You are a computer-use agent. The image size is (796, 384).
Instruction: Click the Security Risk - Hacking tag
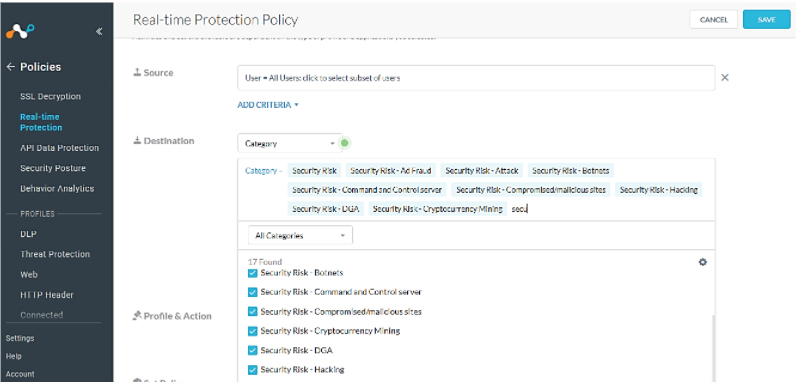coord(659,190)
